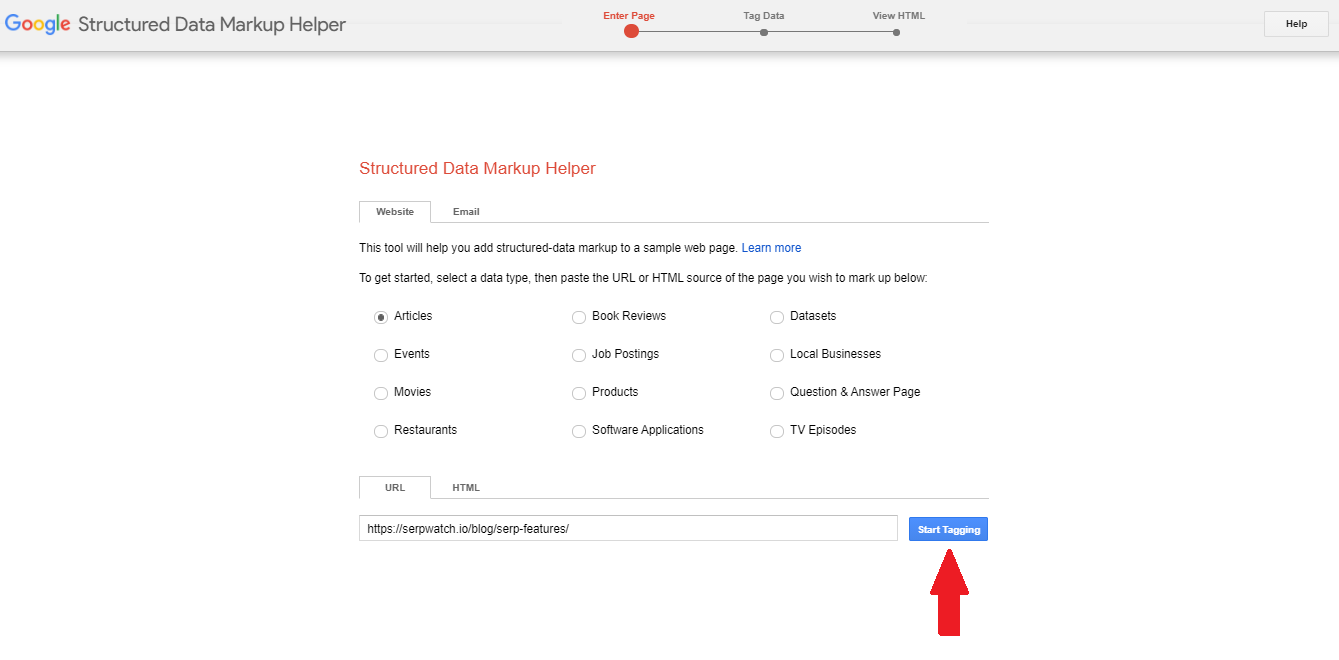Select the Datasets radio button
The height and width of the screenshot is (660, 1339).
pos(777,317)
